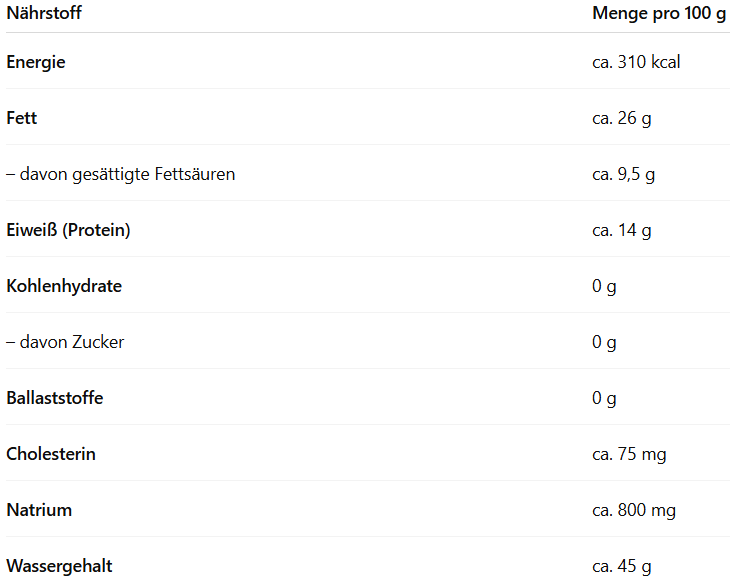The width and height of the screenshot is (730, 585).
Task: Select the Eiweiß (Protein) label
Action: (x=68, y=230)
